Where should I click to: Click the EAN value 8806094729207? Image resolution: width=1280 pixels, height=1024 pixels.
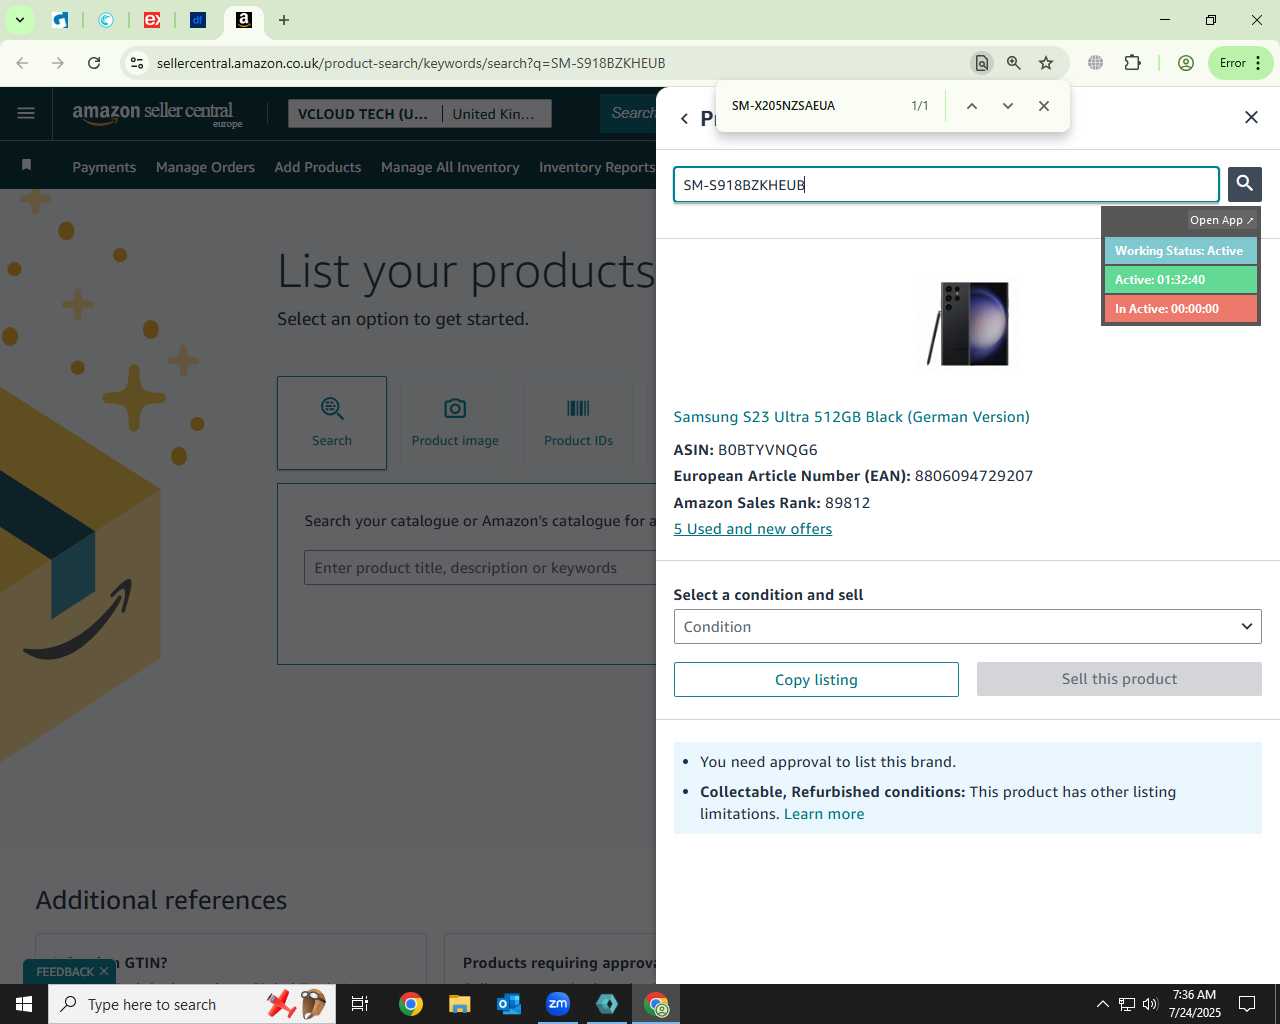tap(974, 476)
